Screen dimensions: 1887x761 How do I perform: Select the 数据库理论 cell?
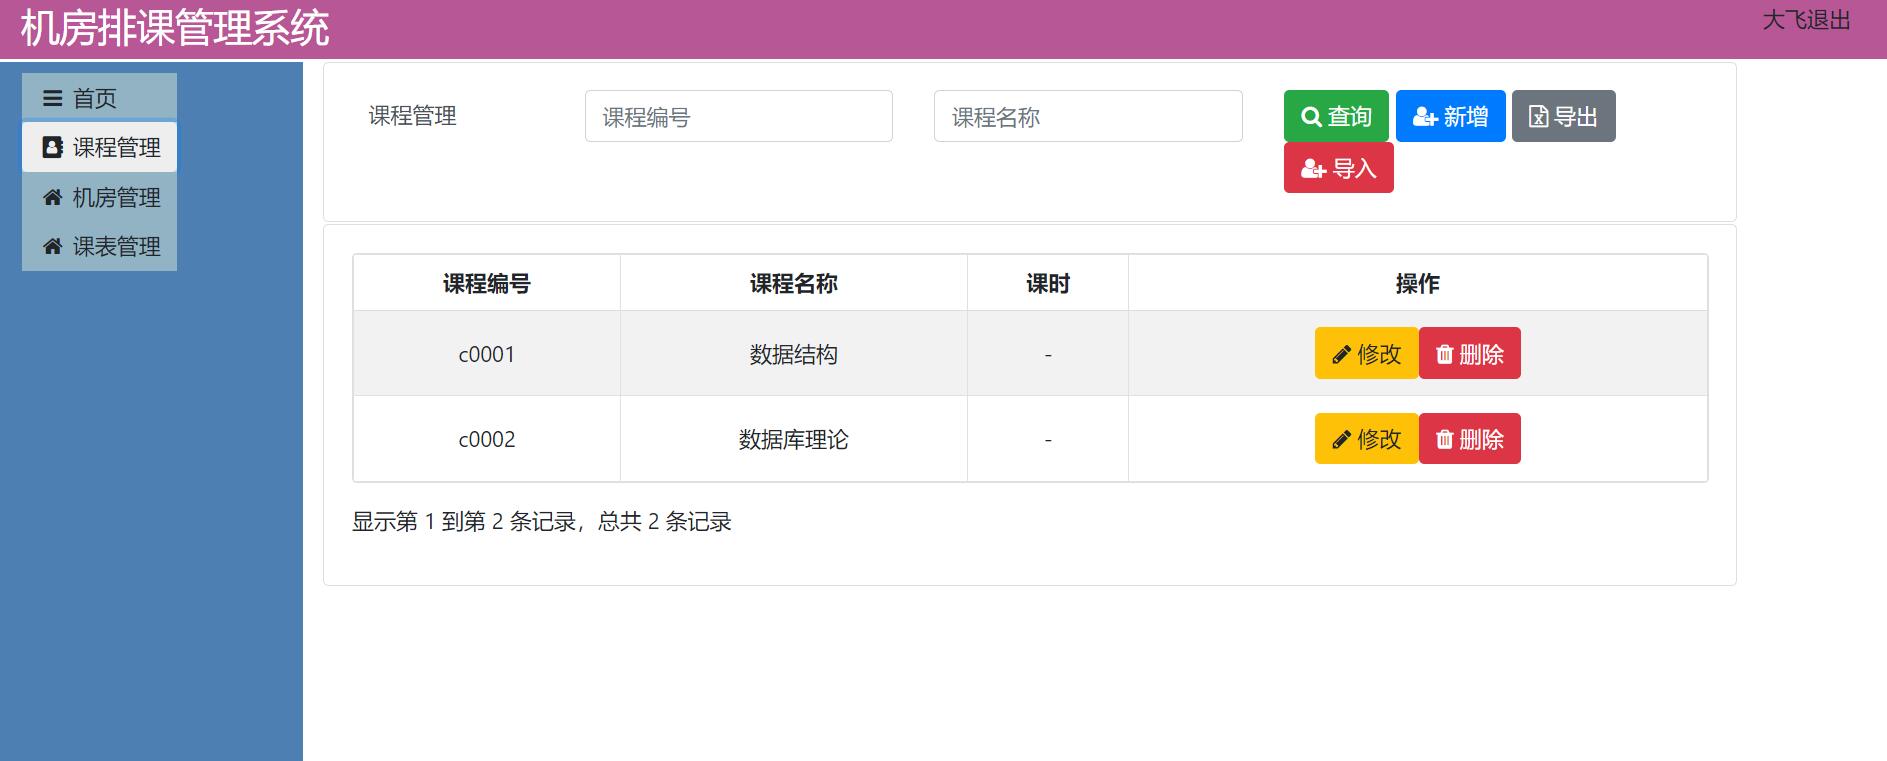click(793, 439)
